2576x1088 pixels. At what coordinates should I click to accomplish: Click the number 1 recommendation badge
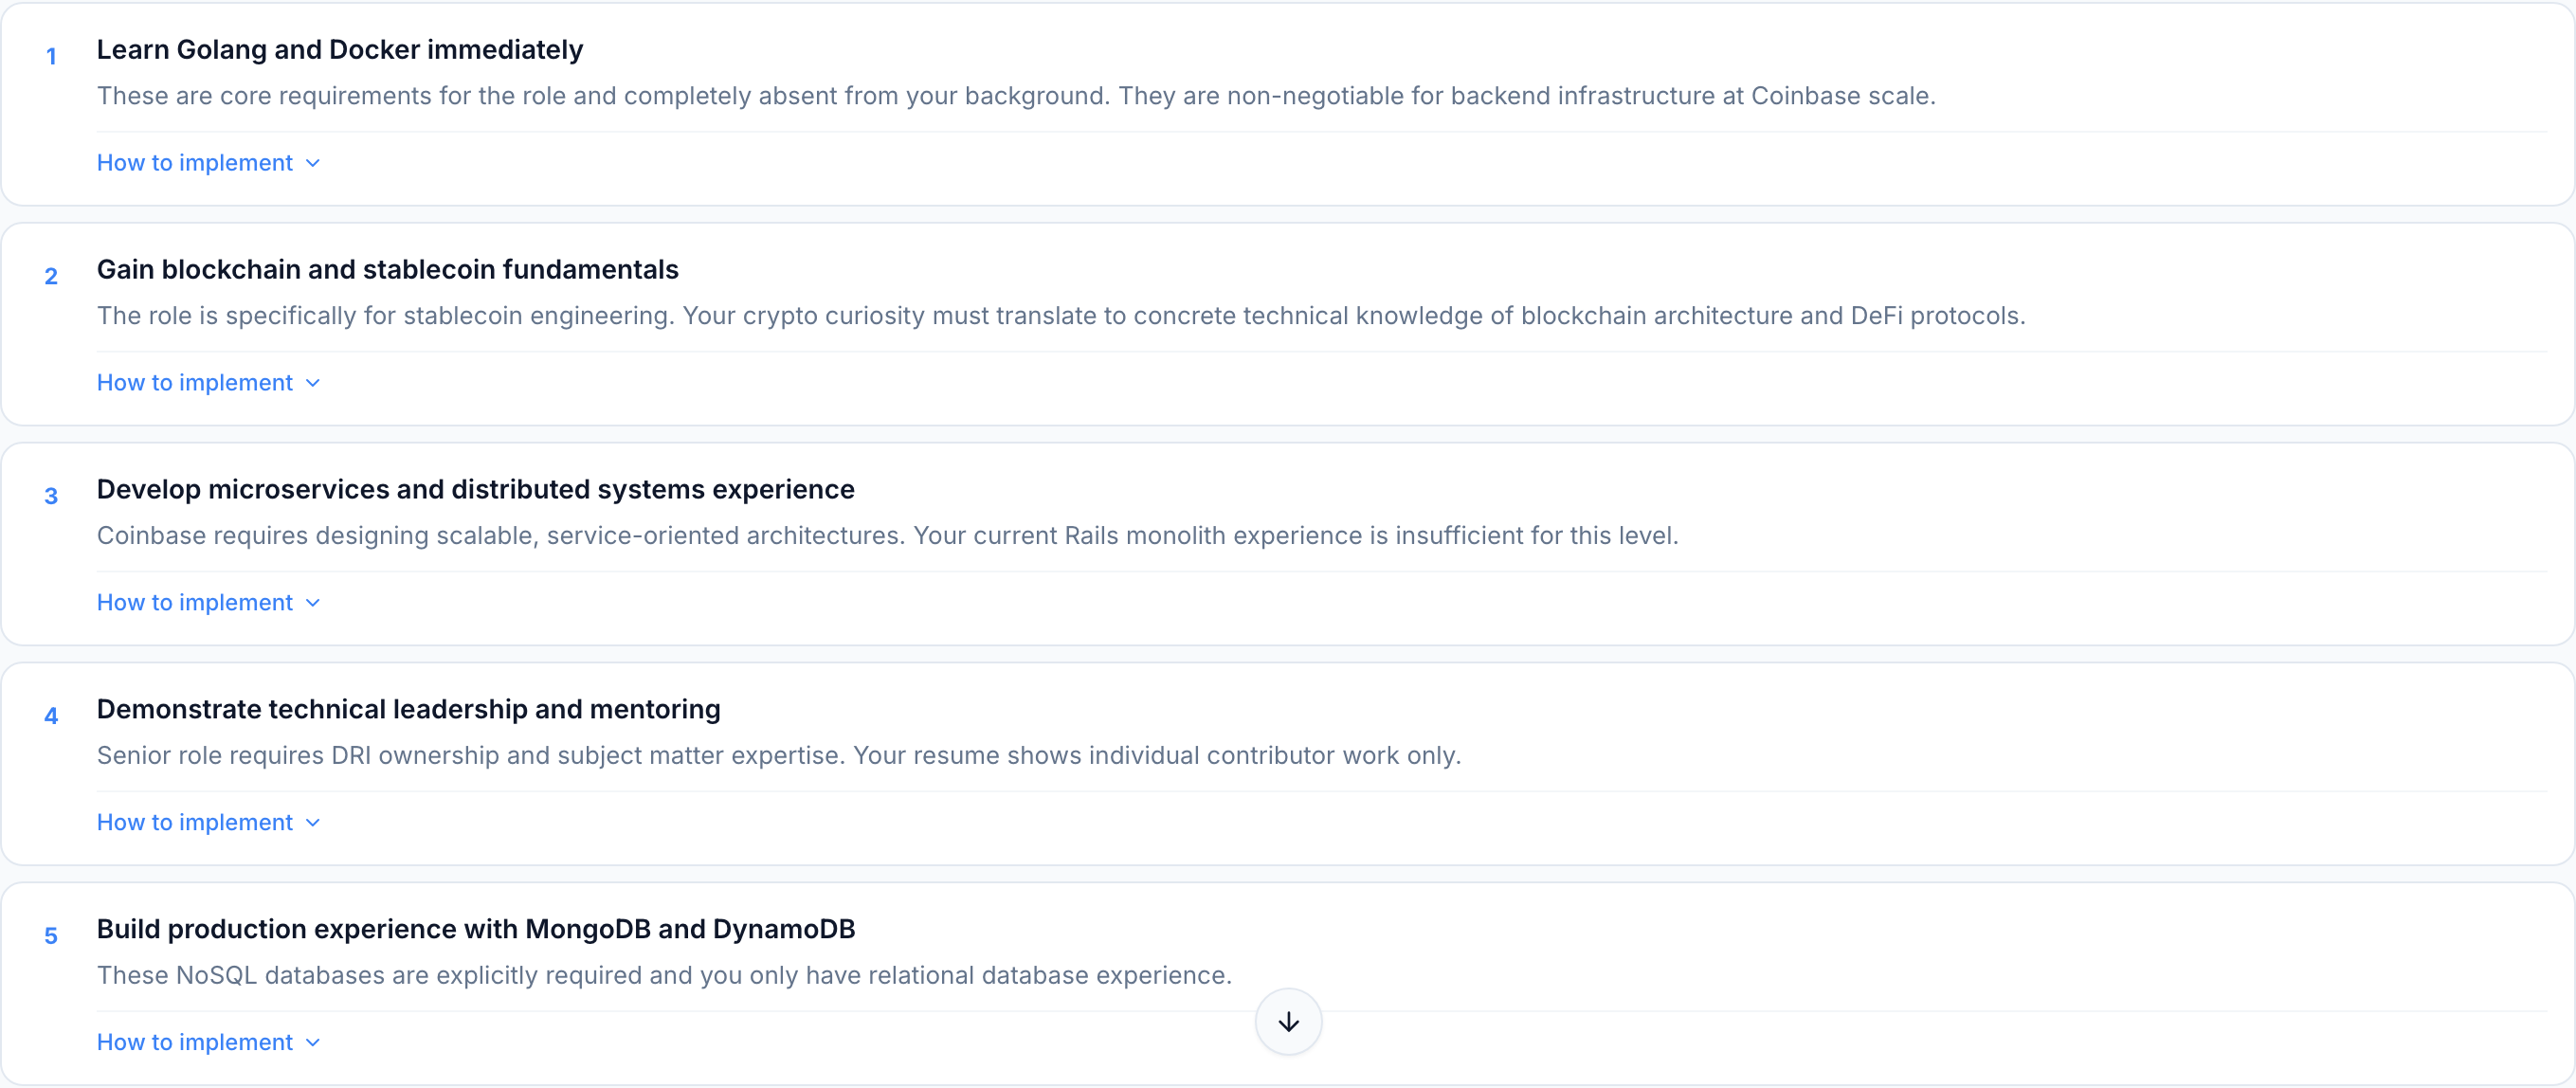[x=51, y=57]
